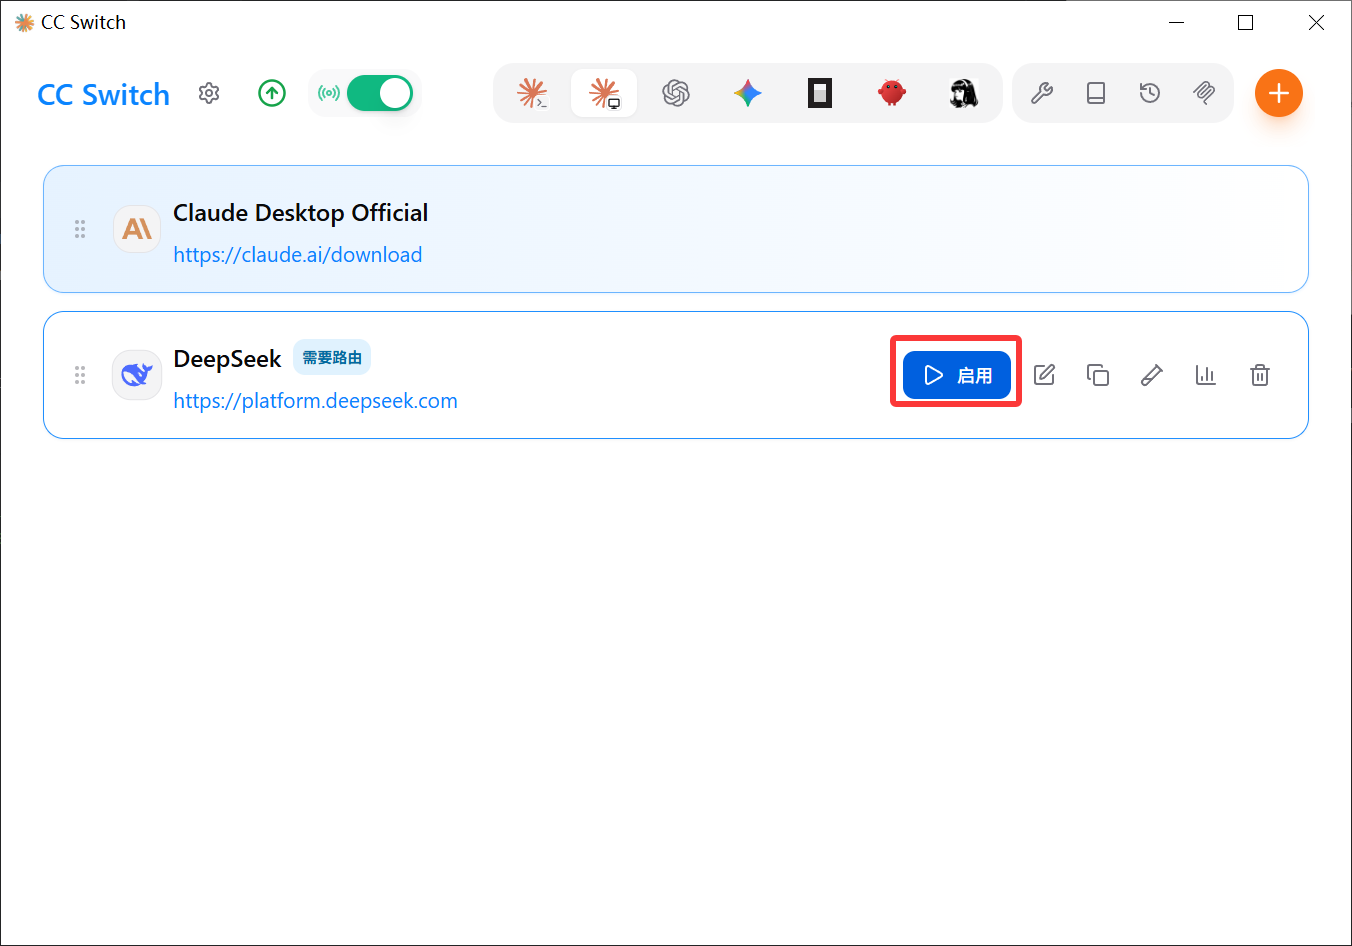Enable DeepSeek with the 启用 button
Viewport: 1352px width, 946px height.
coord(957,375)
